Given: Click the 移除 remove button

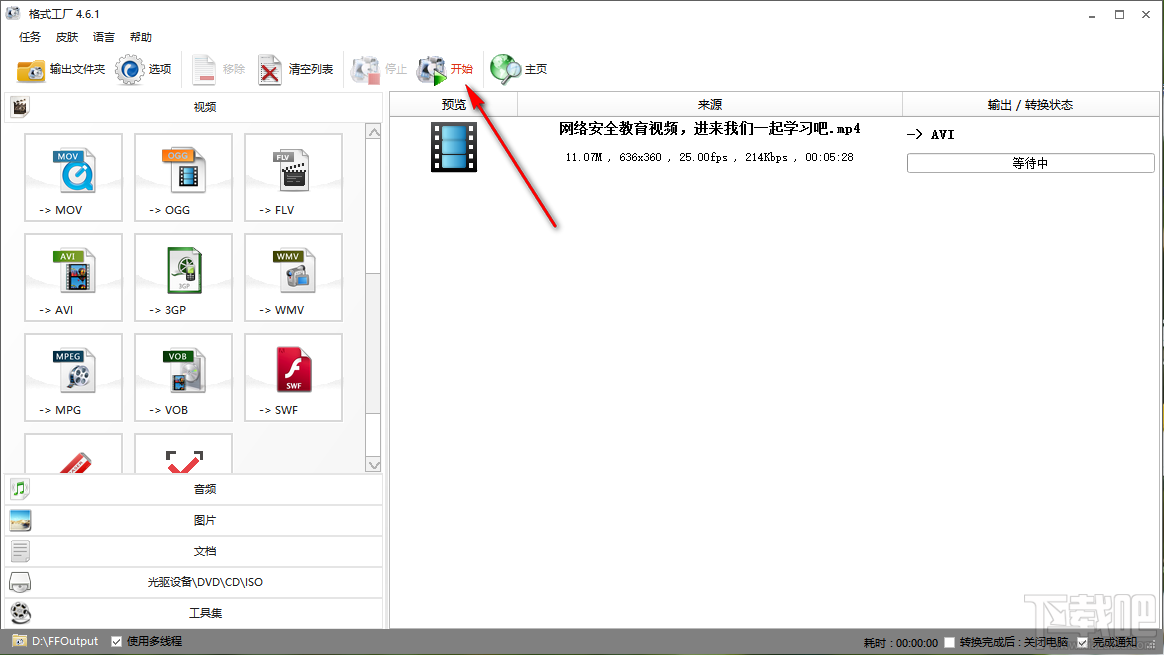Looking at the screenshot, I should 218,70.
